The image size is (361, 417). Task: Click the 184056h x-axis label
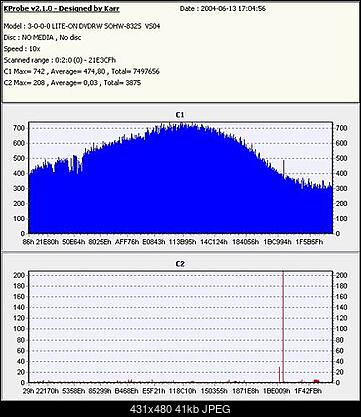point(245,242)
